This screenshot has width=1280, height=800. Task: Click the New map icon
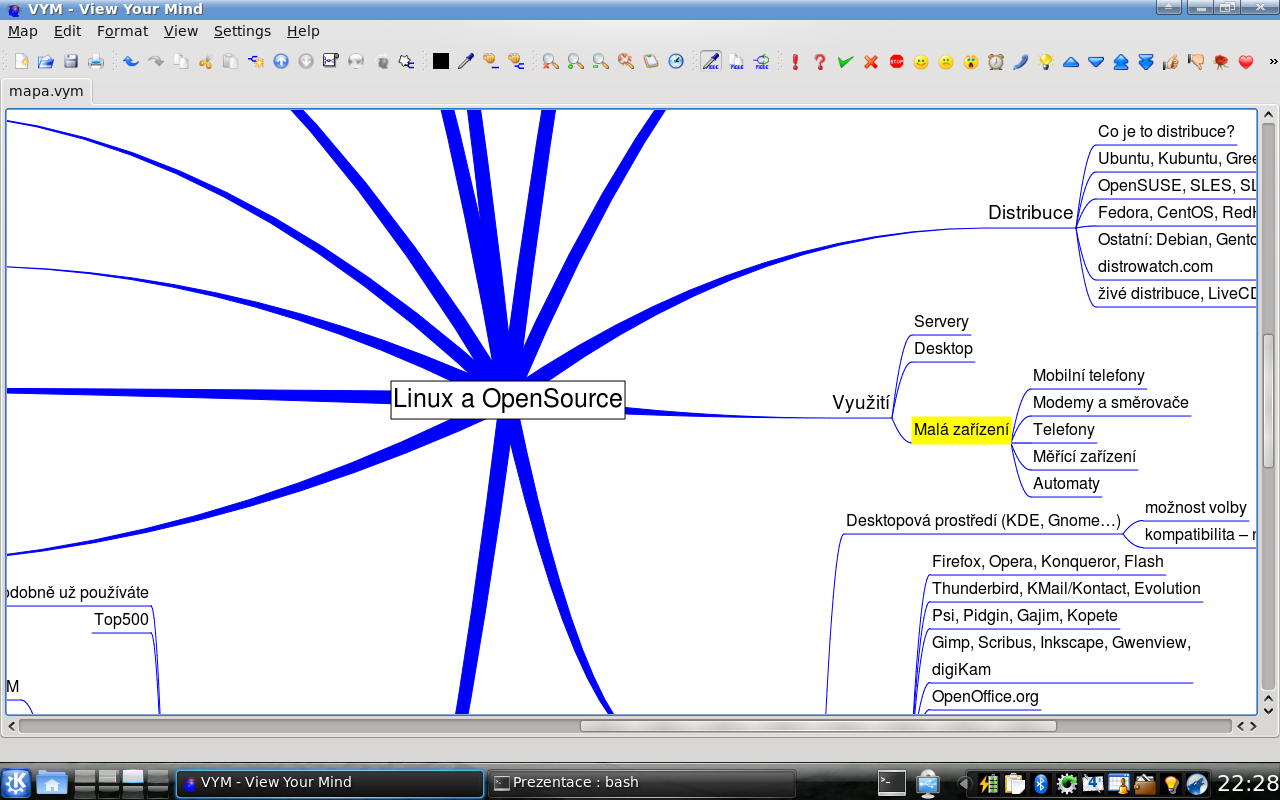coord(21,61)
